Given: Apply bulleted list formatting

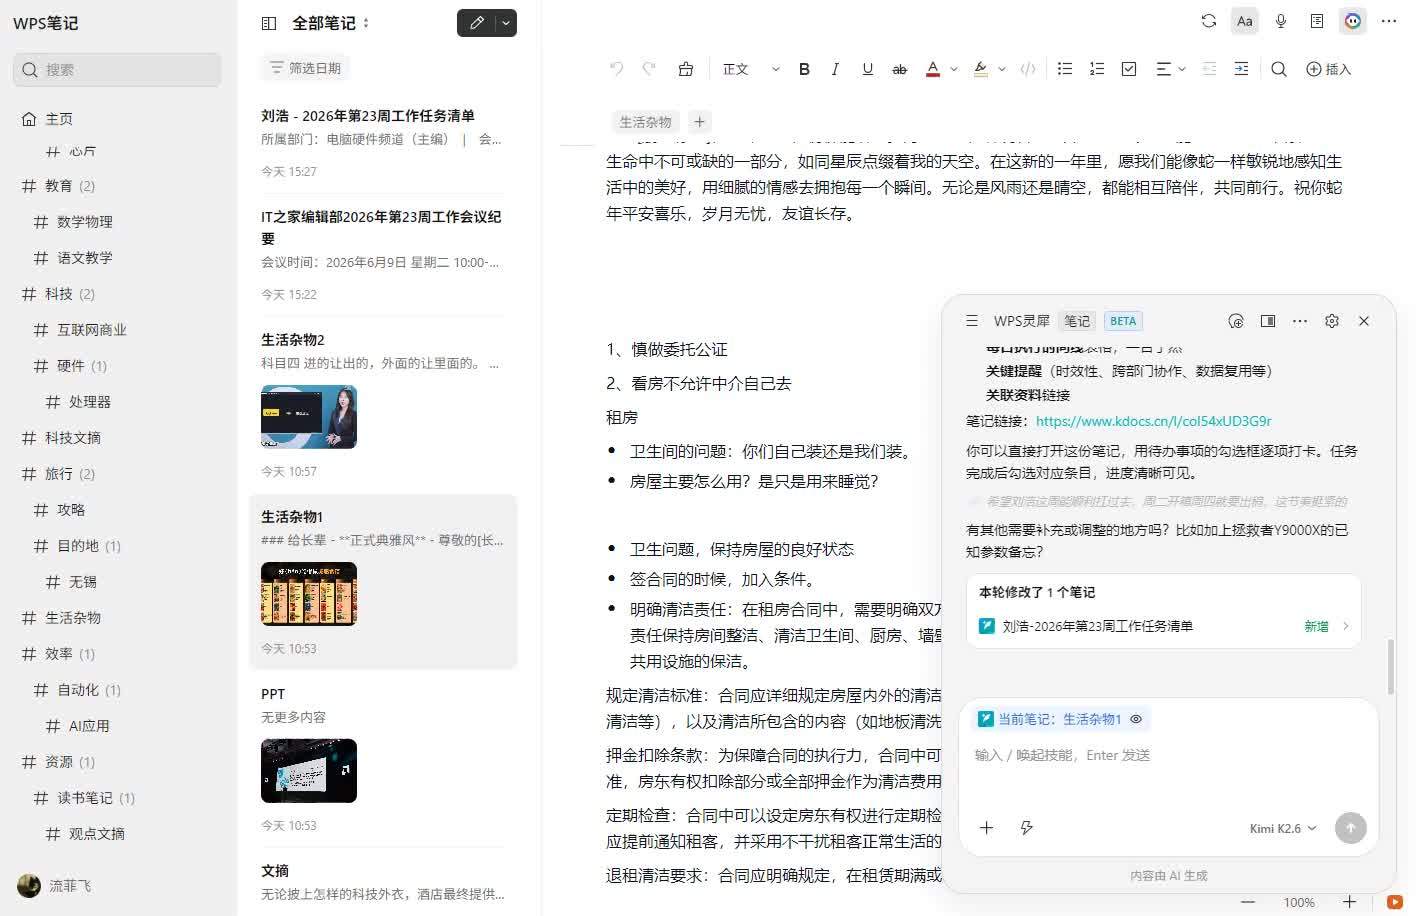Looking at the screenshot, I should point(1065,69).
